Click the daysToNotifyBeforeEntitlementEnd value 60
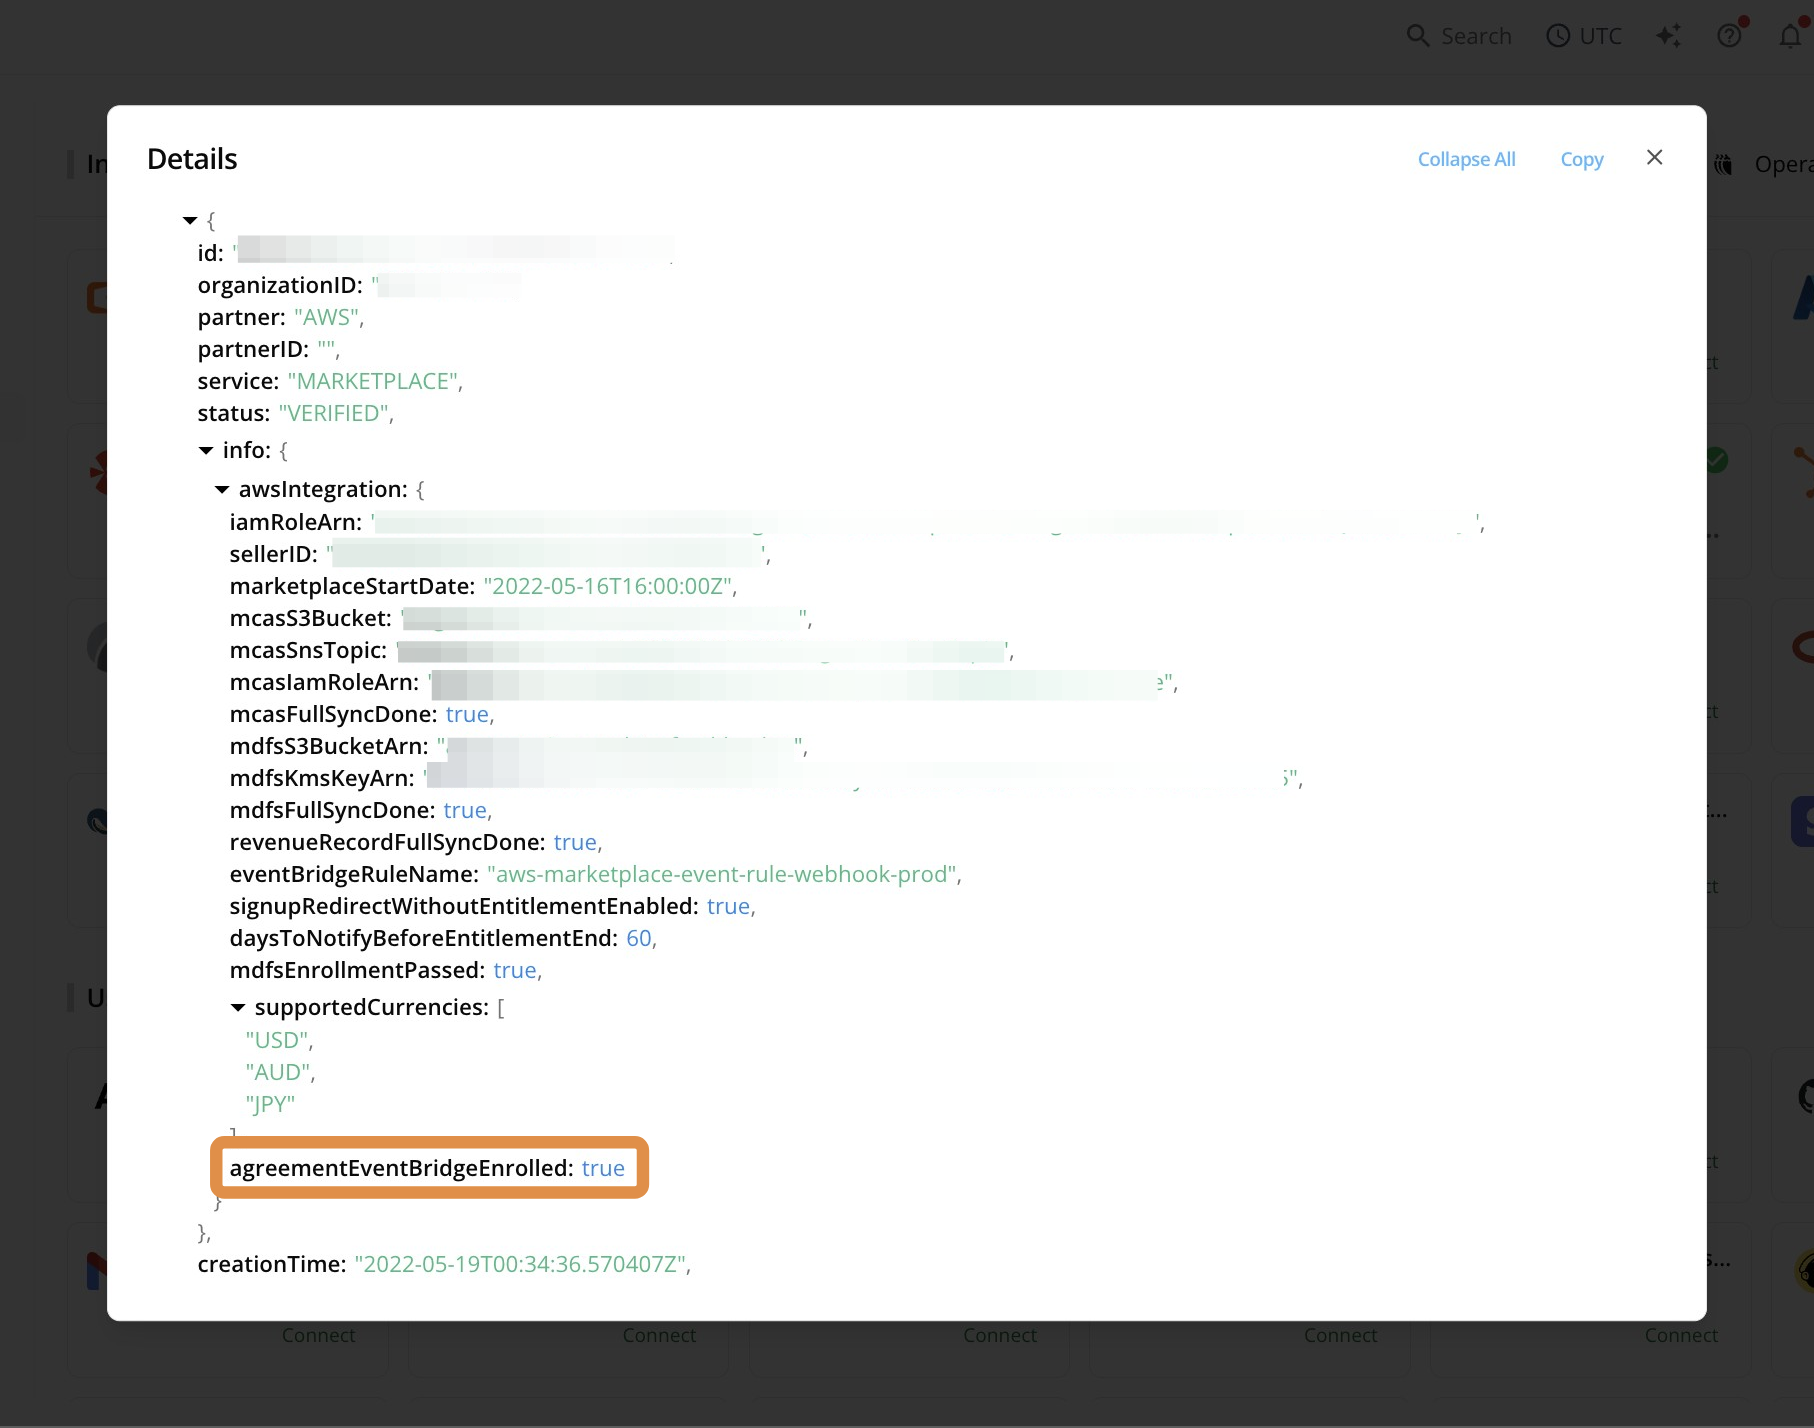1814x1428 pixels. pyautogui.click(x=638, y=939)
